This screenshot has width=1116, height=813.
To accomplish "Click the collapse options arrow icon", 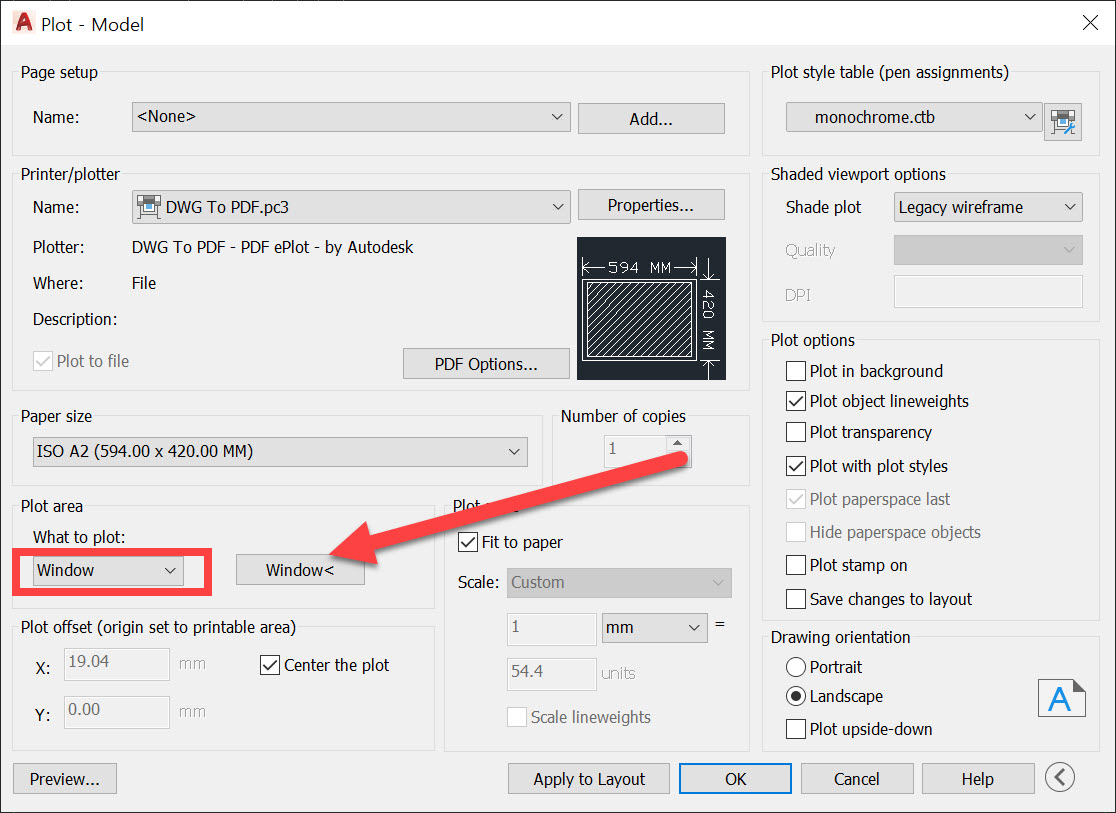I will [x=1060, y=777].
